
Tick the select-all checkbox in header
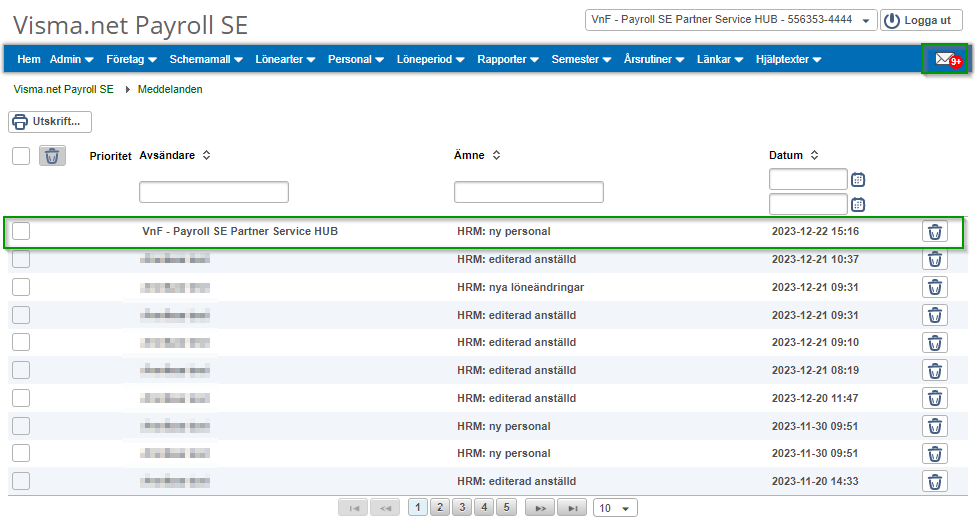click(21, 155)
